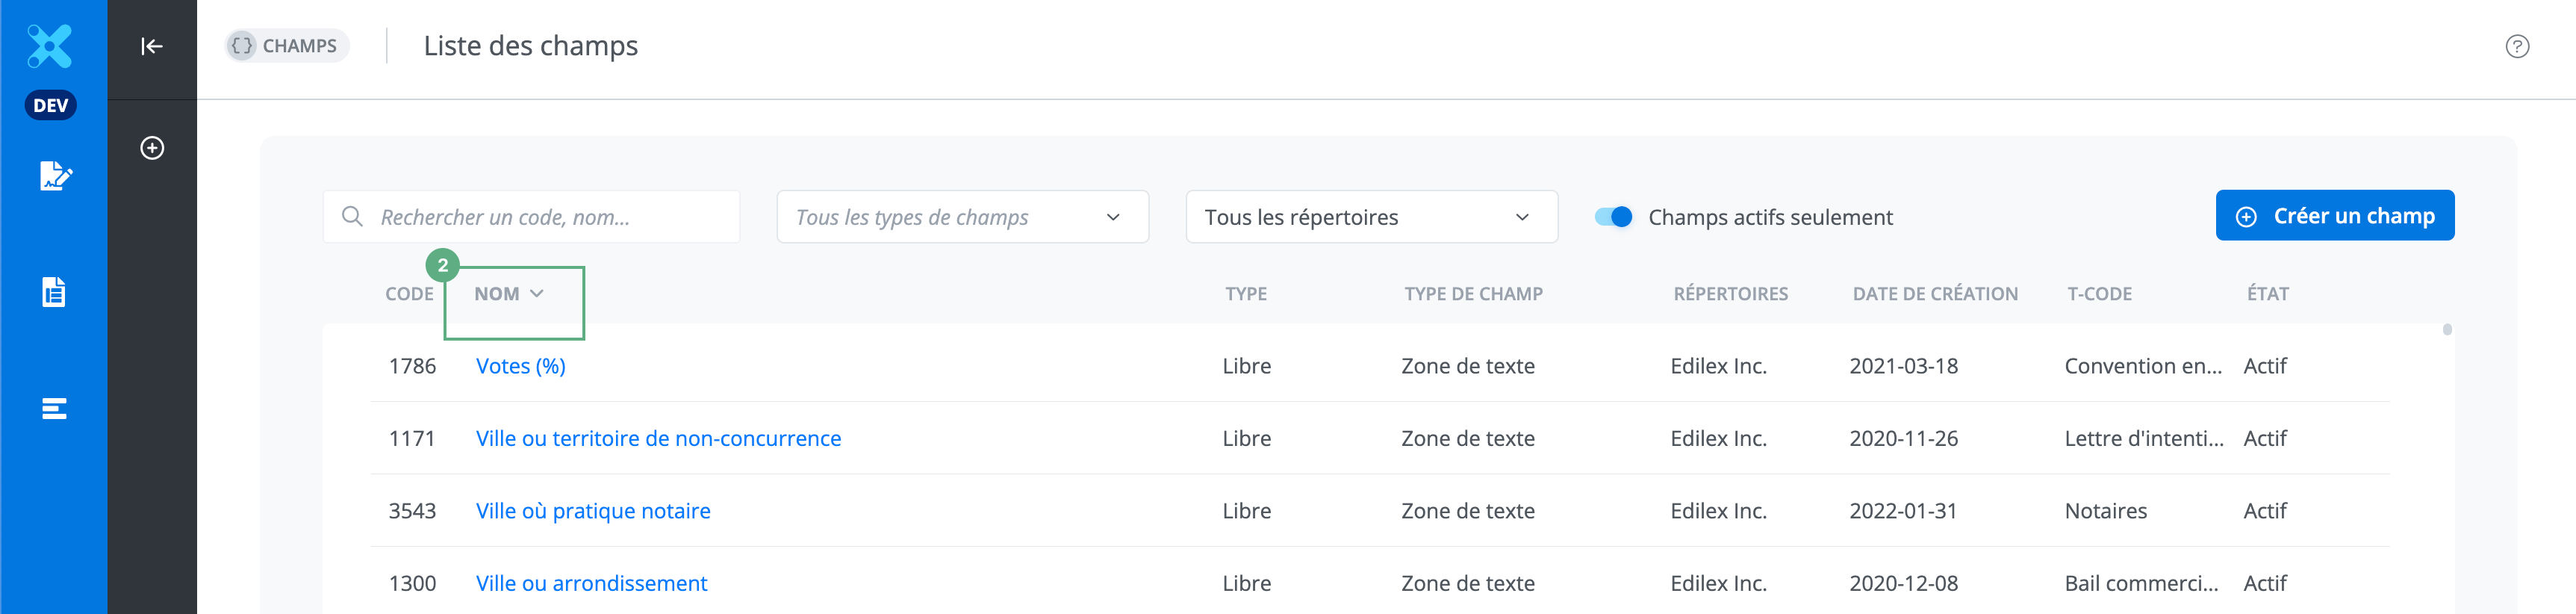Expand the Tous les répertoires dropdown
This screenshot has width=2576, height=614.
tap(1370, 217)
